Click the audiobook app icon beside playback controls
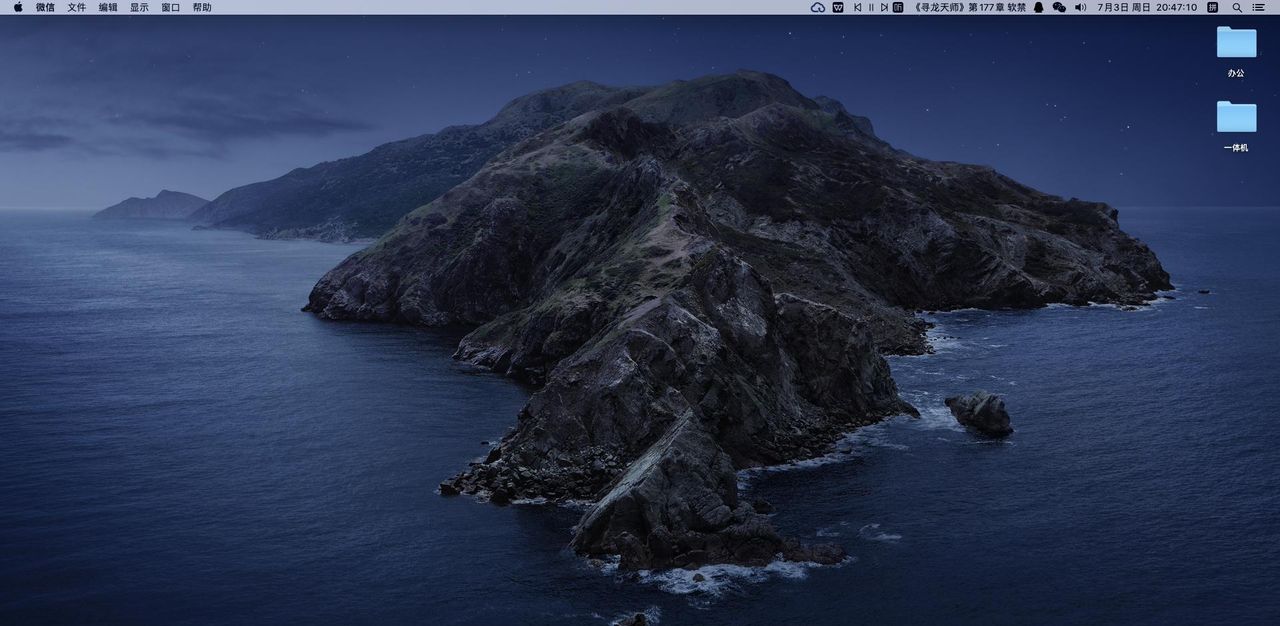This screenshot has height=626, width=1280. (898, 7)
